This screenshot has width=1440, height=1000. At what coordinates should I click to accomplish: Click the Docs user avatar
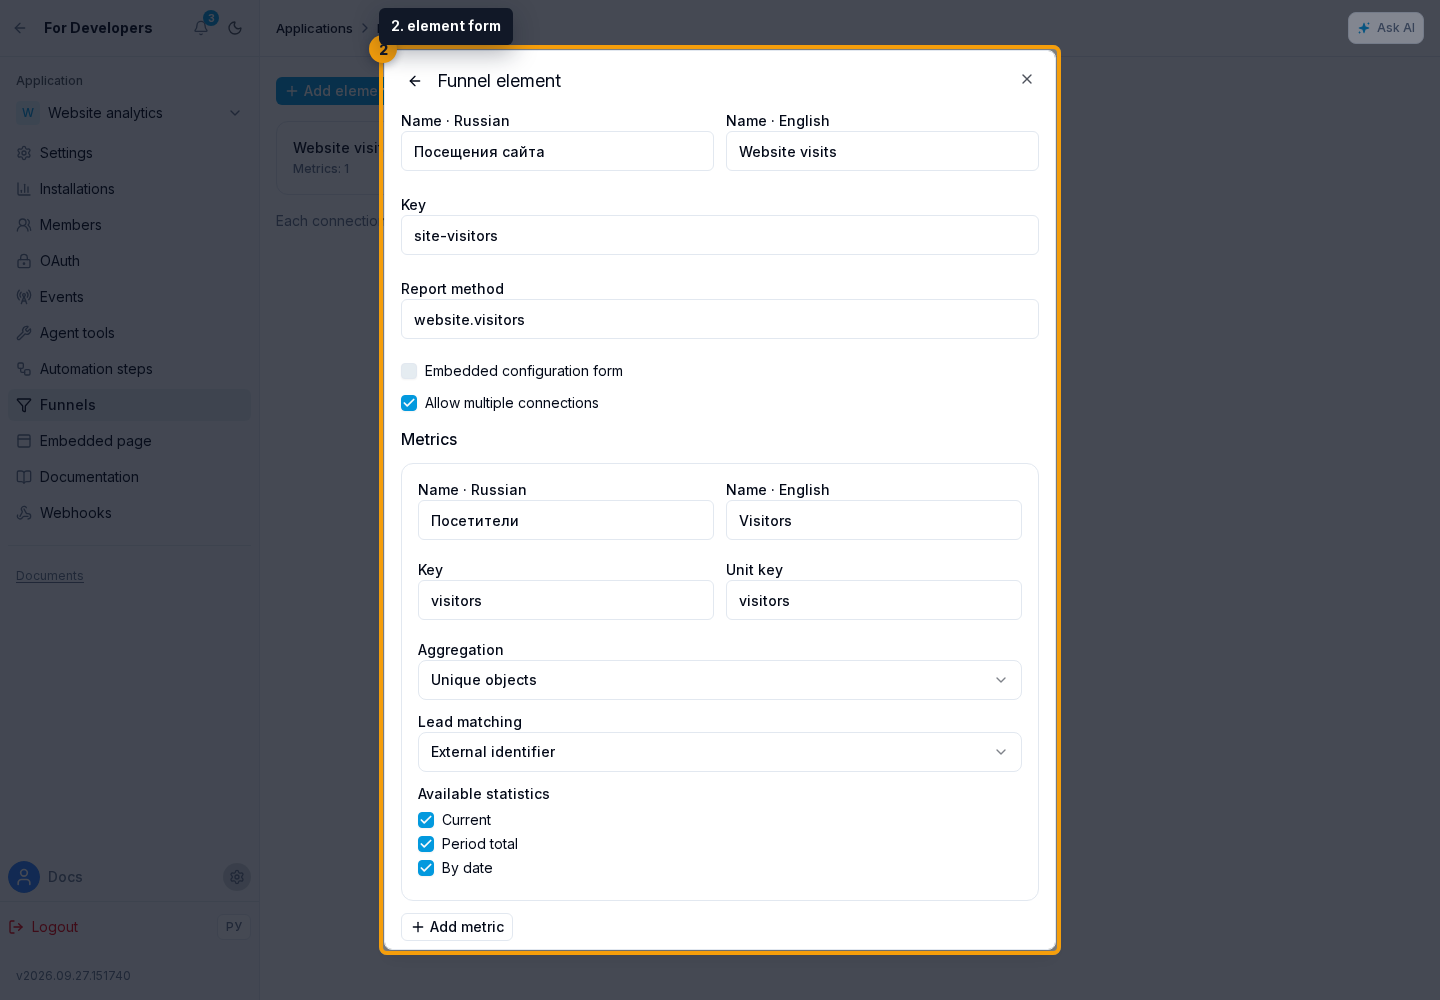click(24, 877)
